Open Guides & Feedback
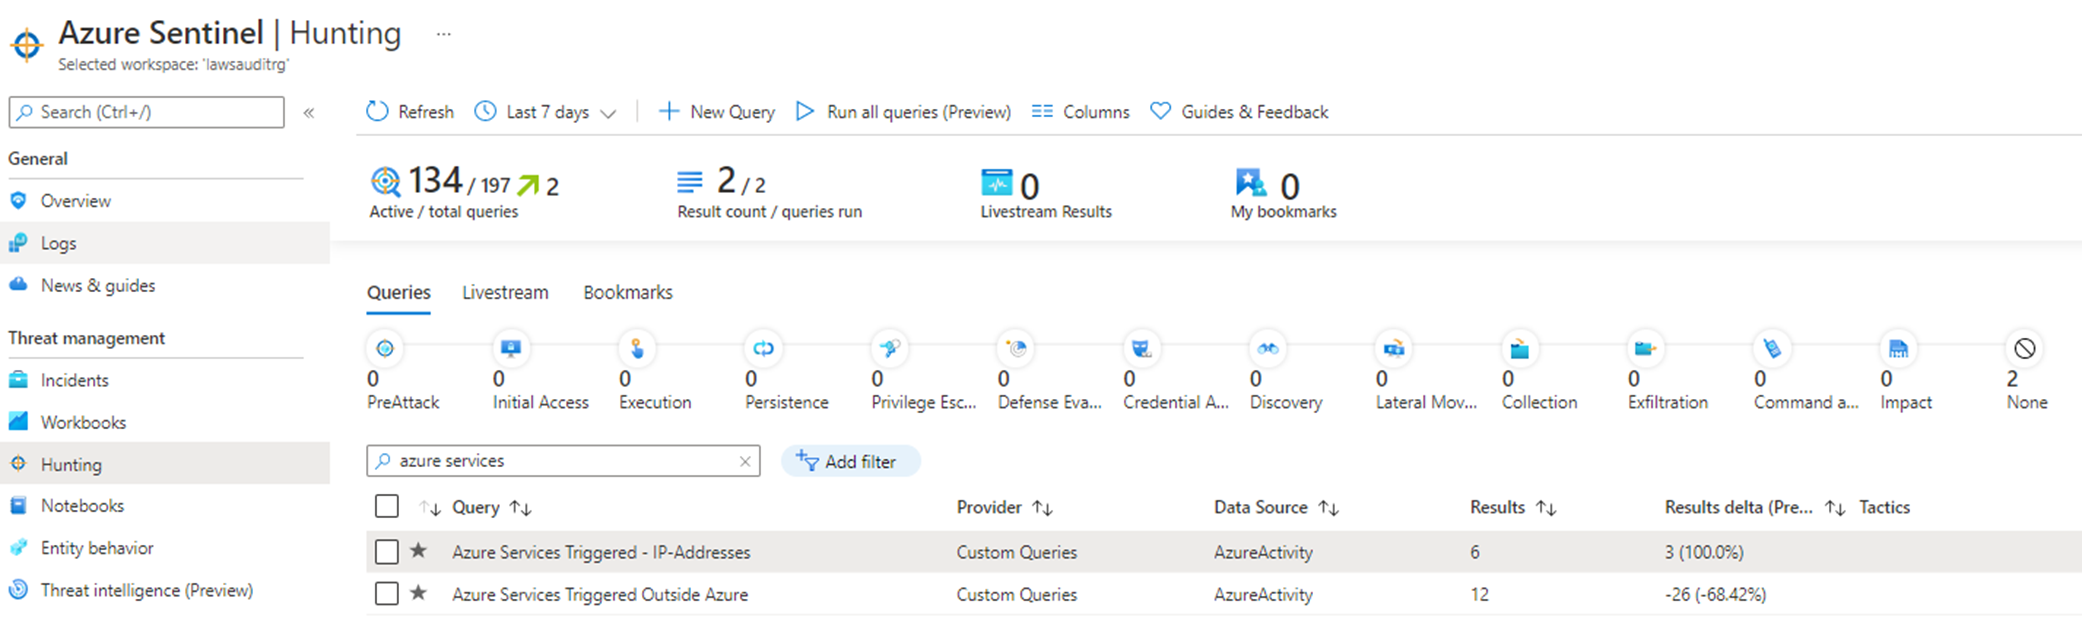Image resolution: width=2082 pixels, height=627 pixels. click(x=1239, y=112)
